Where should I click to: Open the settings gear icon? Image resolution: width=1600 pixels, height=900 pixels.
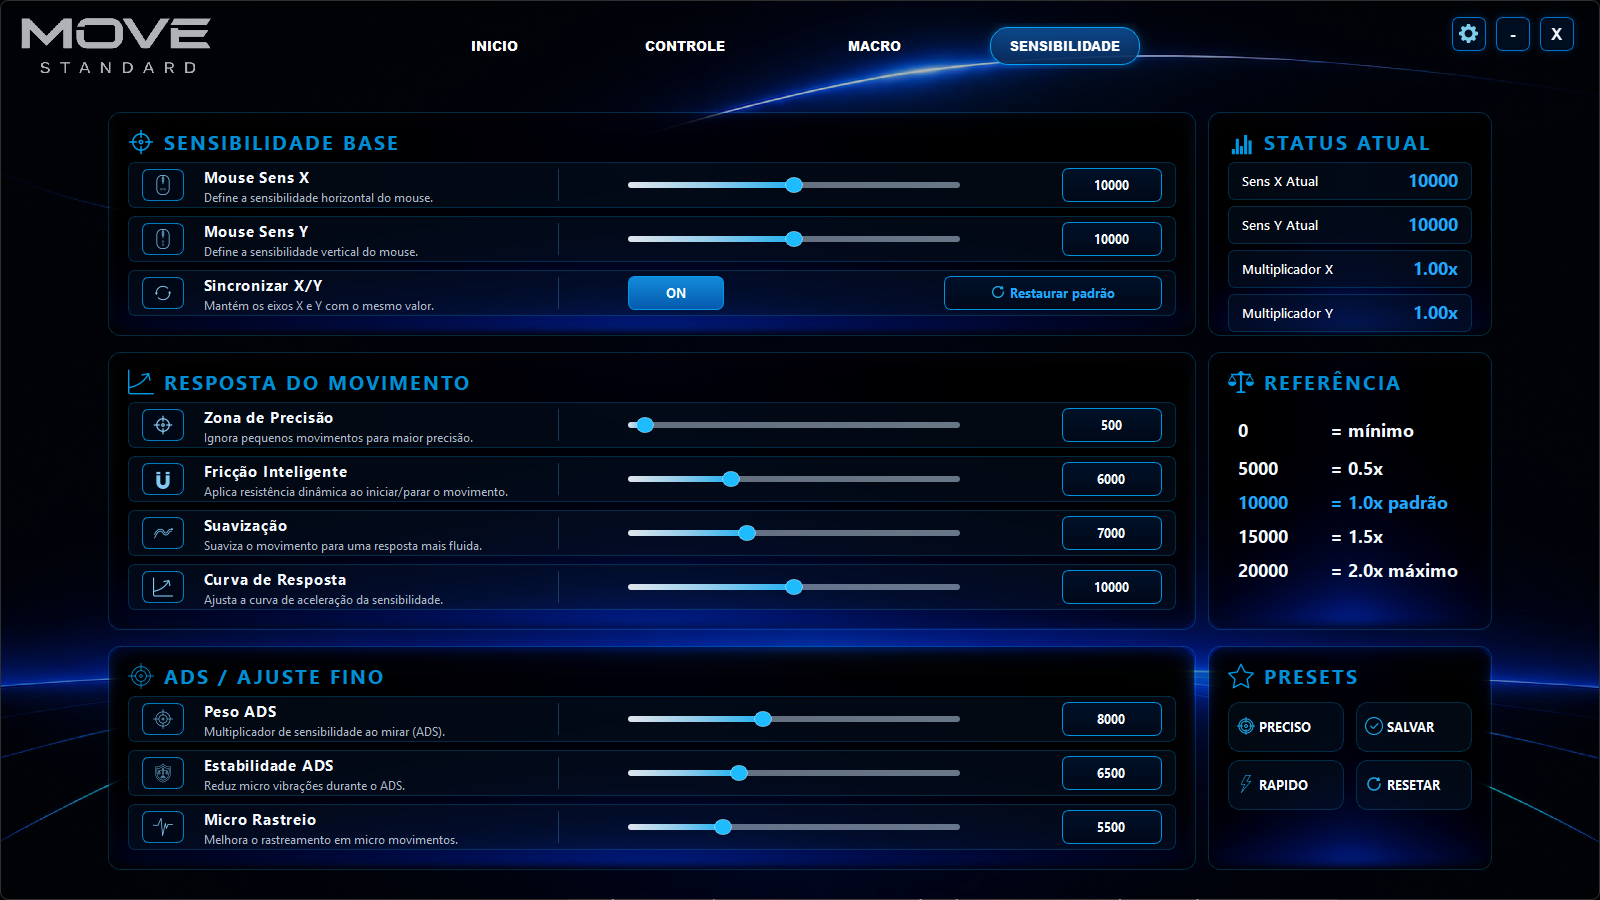pyautogui.click(x=1468, y=34)
